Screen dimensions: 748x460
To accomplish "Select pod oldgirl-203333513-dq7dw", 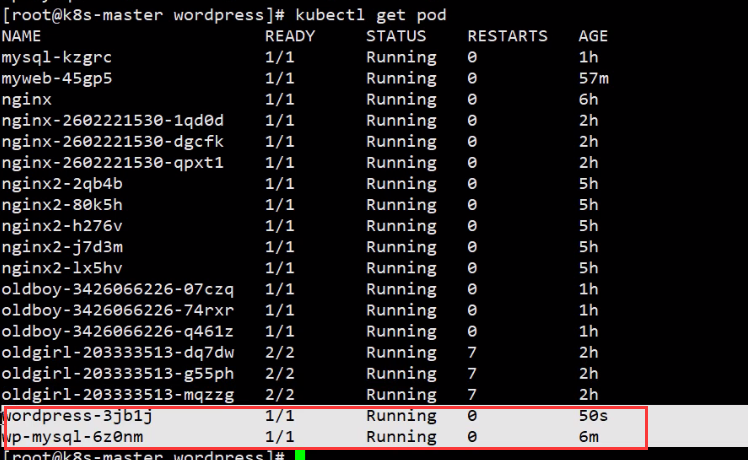I will tap(118, 353).
